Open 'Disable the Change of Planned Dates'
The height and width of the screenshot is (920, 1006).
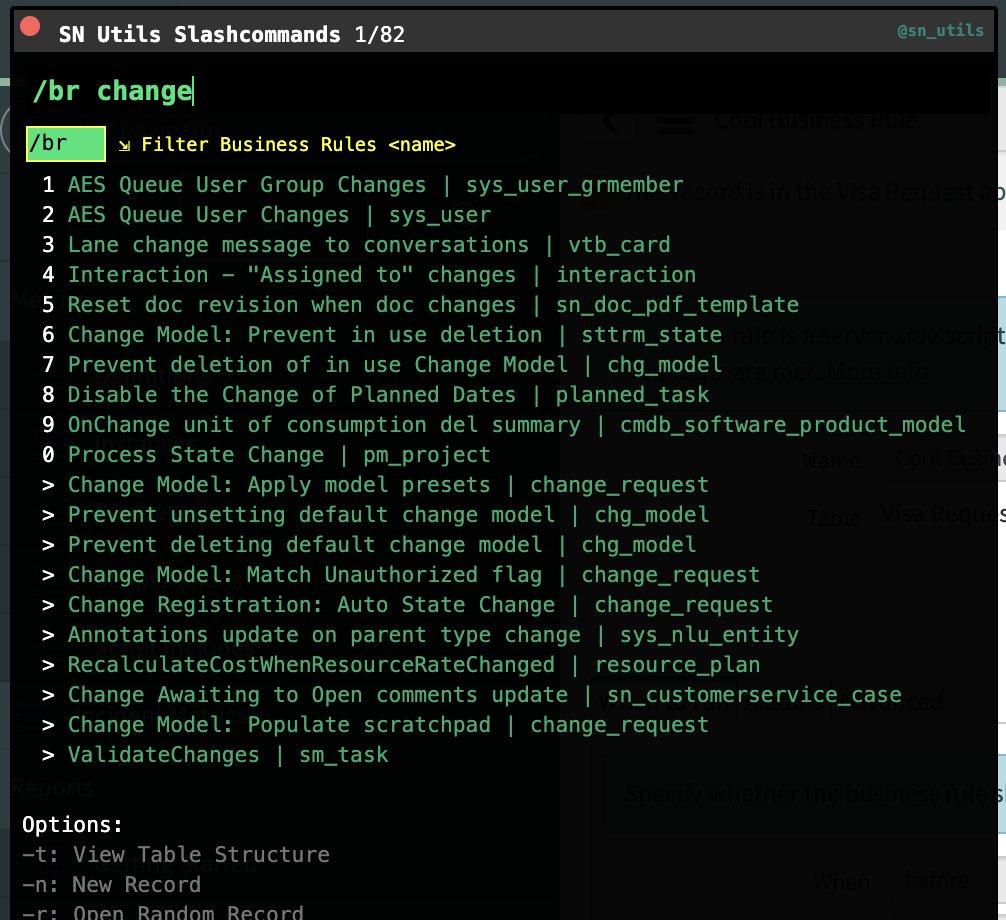click(x=388, y=395)
